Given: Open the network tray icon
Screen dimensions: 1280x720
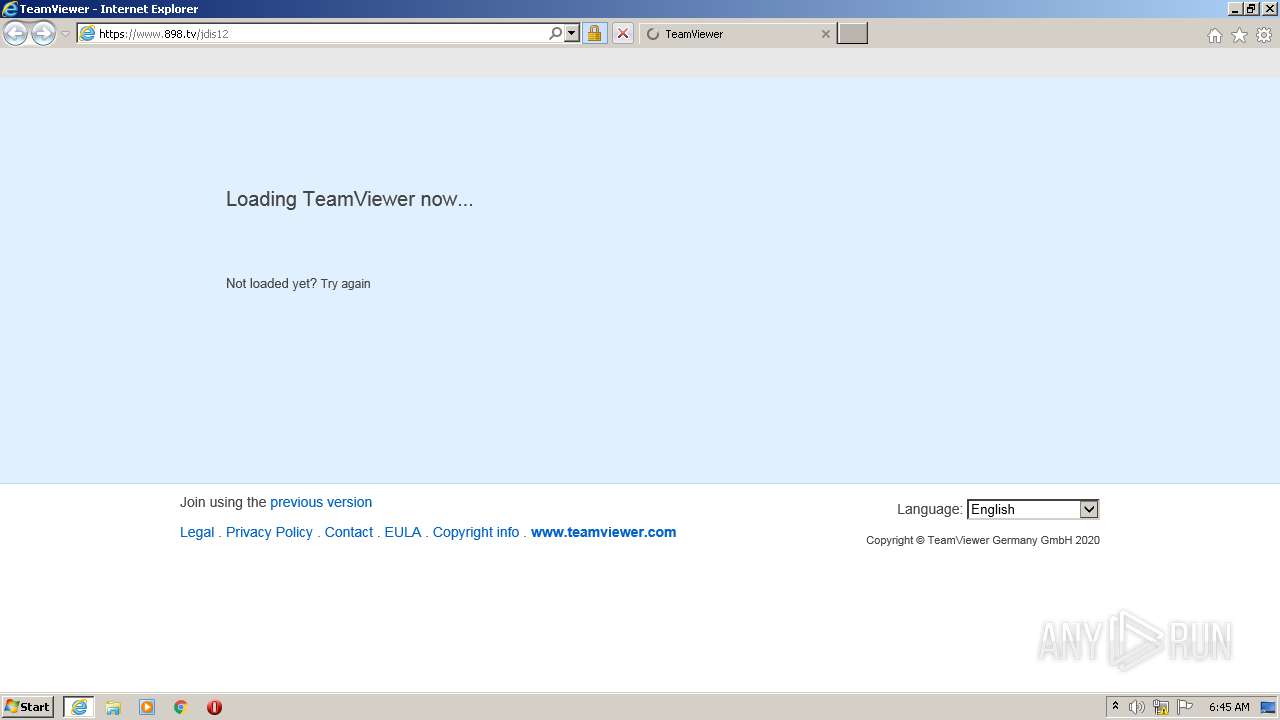Looking at the screenshot, I should coord(1161,707).
